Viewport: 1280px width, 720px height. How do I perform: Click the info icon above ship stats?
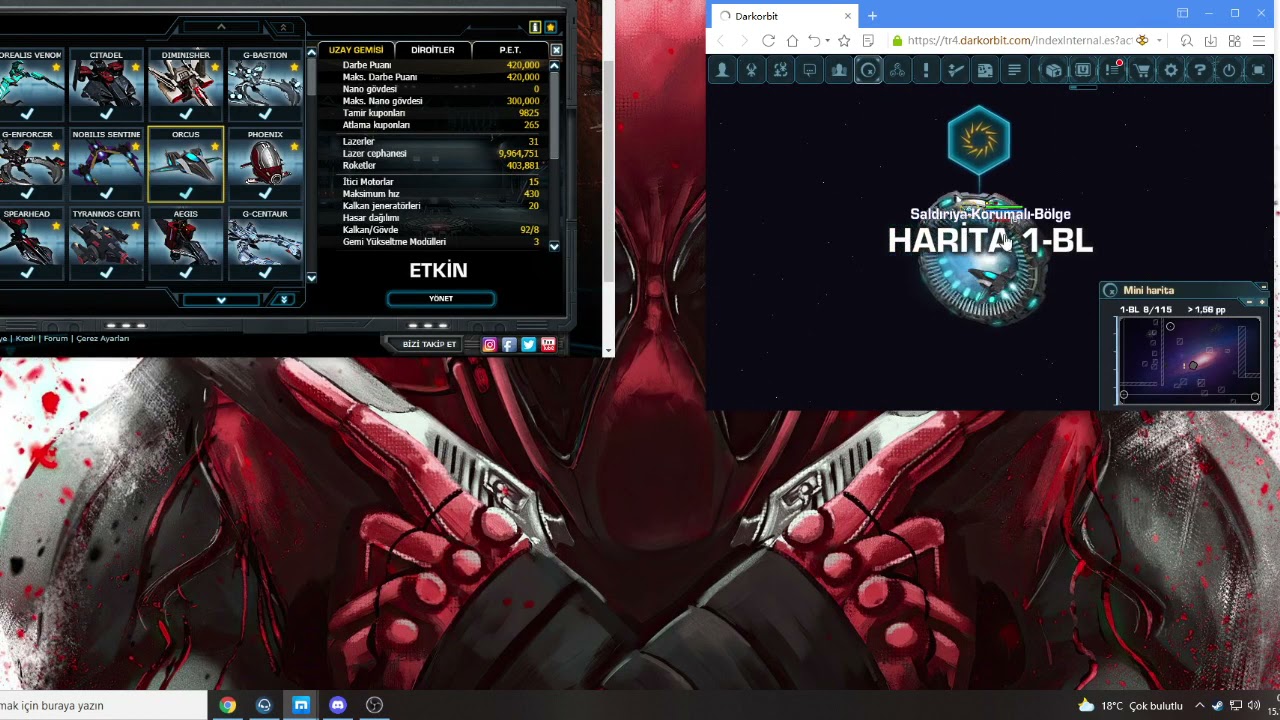coord(535,27)
